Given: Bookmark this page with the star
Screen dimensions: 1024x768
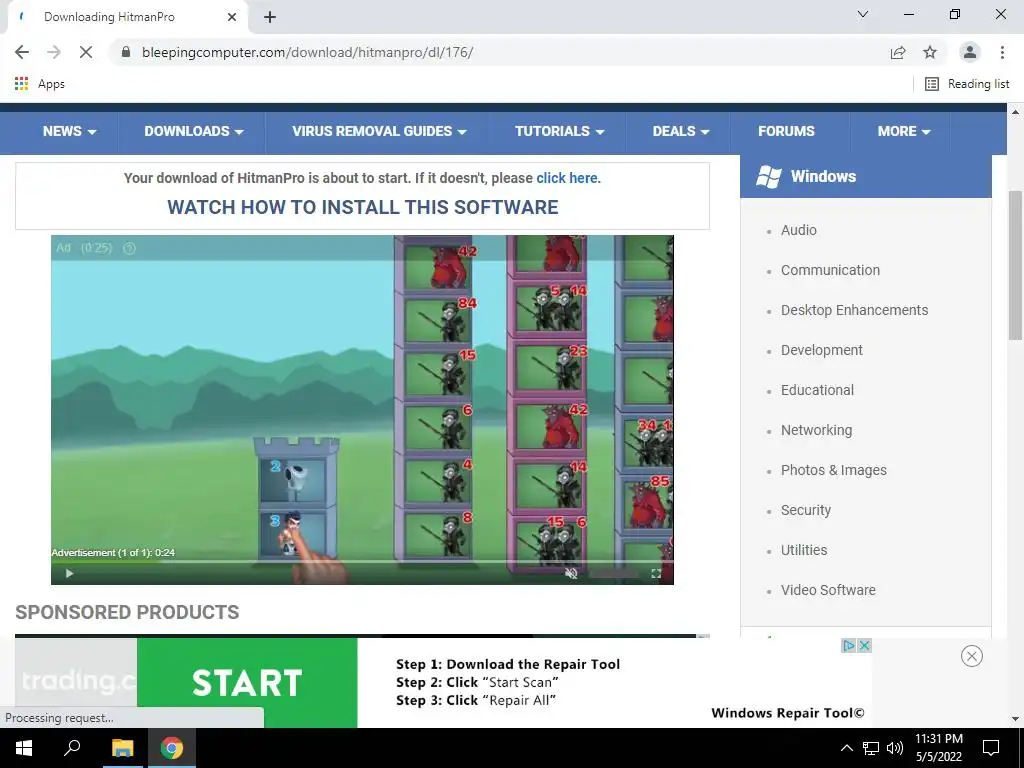Looking at the screenshot, I should coord(930,52).
